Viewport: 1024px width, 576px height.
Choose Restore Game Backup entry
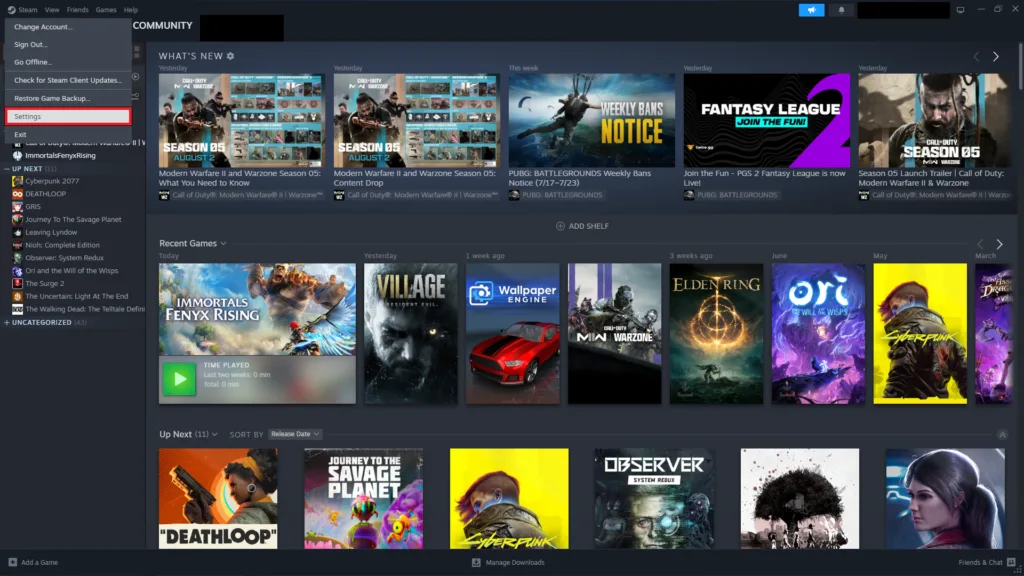pos(68,99)
